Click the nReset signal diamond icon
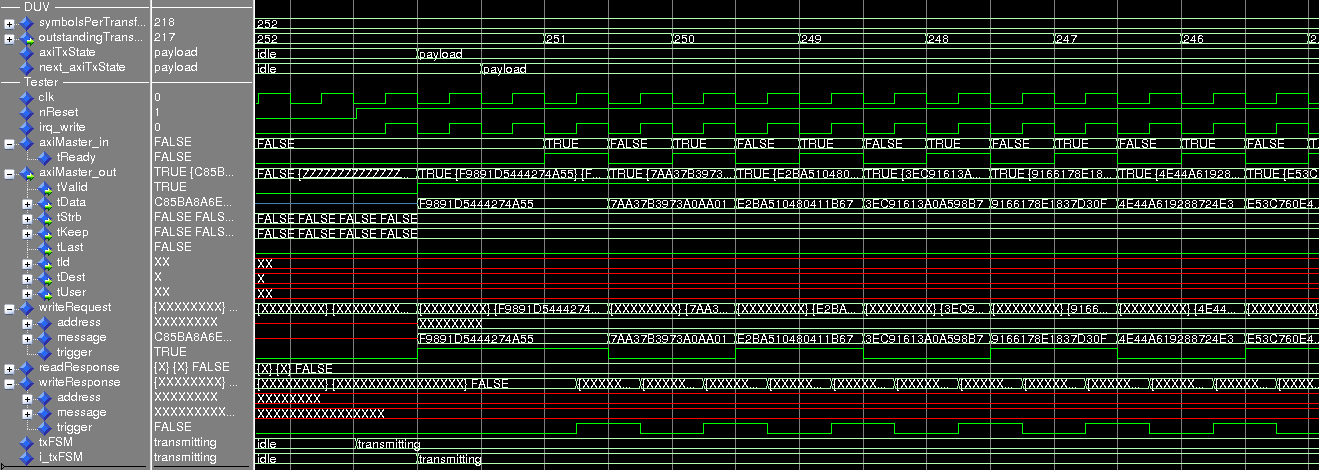1319x470 pixels. 26,112
